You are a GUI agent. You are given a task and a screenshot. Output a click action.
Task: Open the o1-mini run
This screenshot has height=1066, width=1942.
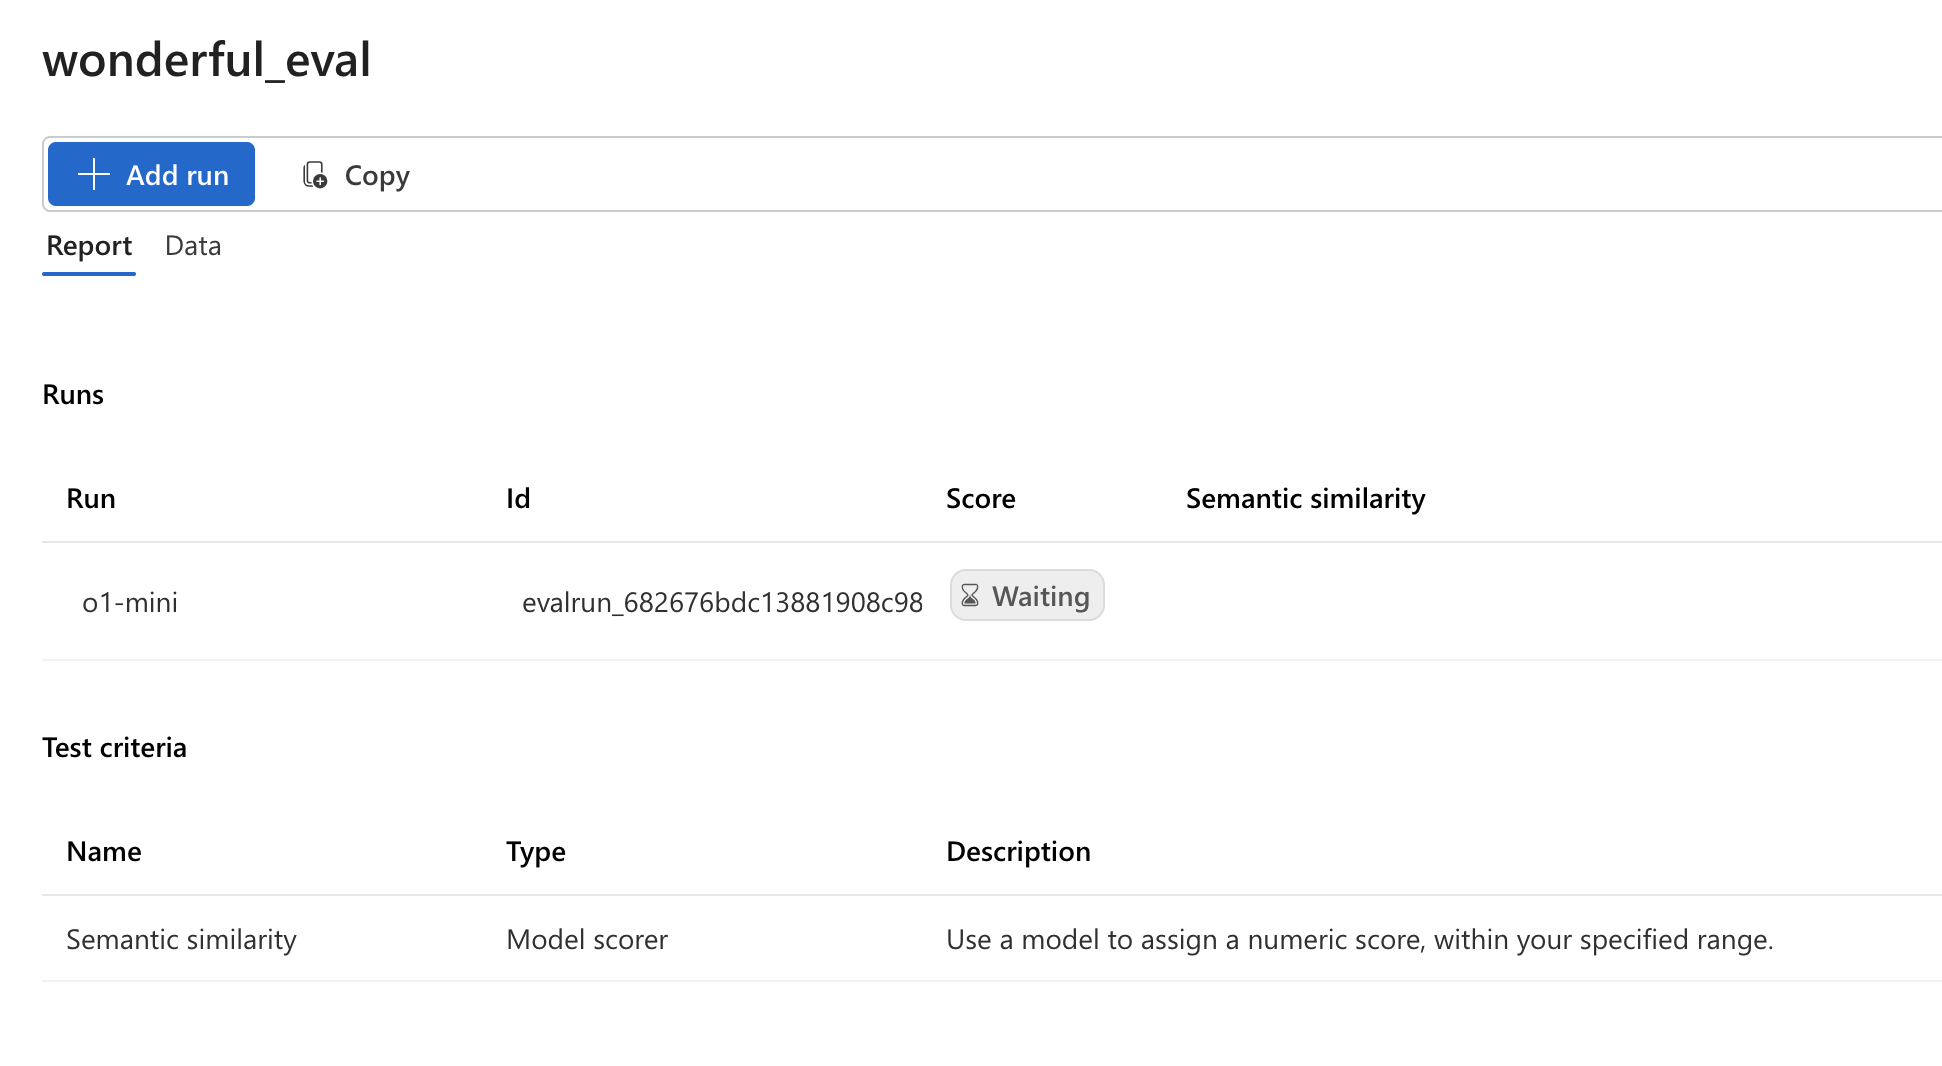click(130, 602)
